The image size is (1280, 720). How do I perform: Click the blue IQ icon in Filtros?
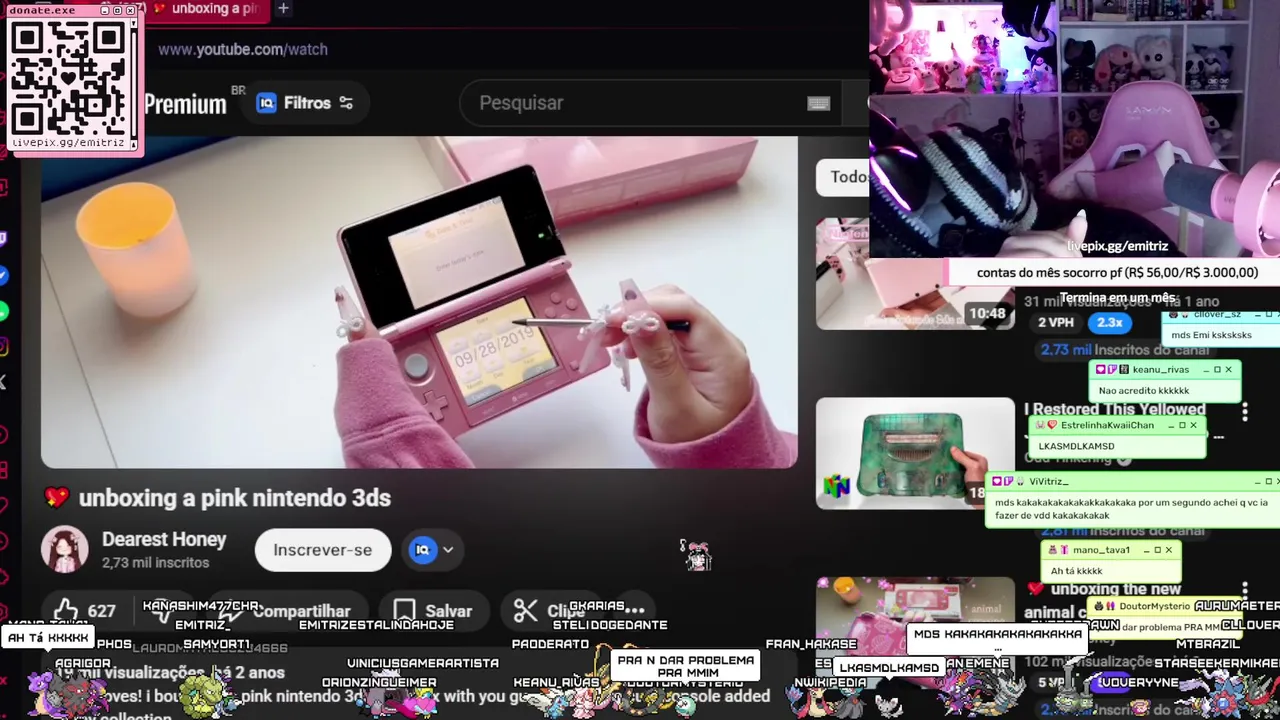[x=266, y=103]
